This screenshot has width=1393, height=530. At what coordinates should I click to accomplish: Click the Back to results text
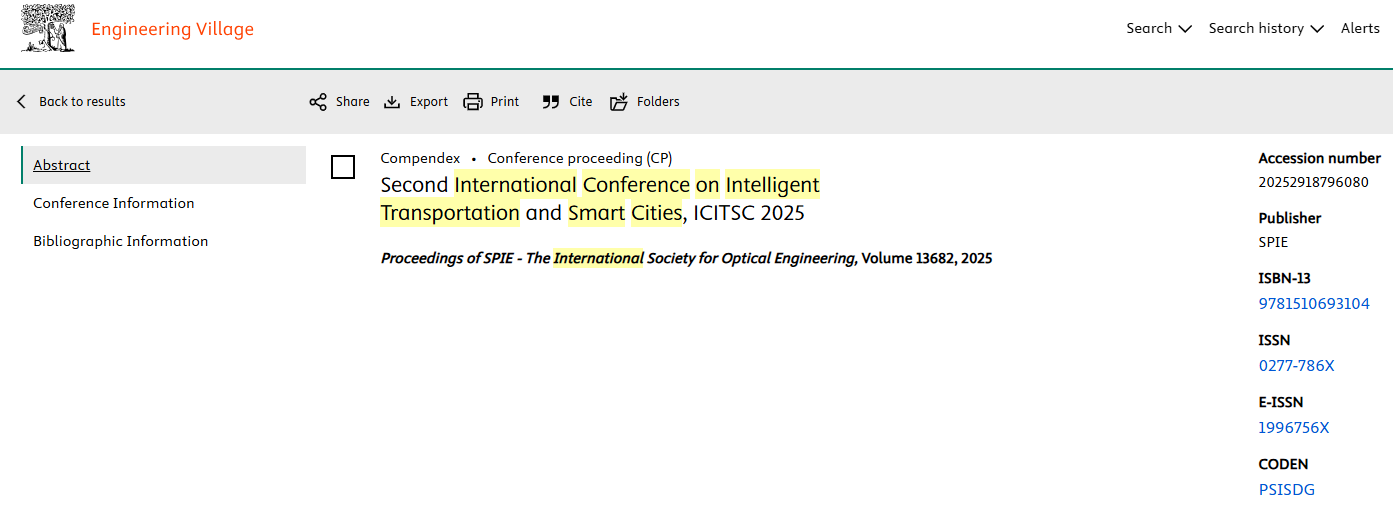[x=82, y=102]
